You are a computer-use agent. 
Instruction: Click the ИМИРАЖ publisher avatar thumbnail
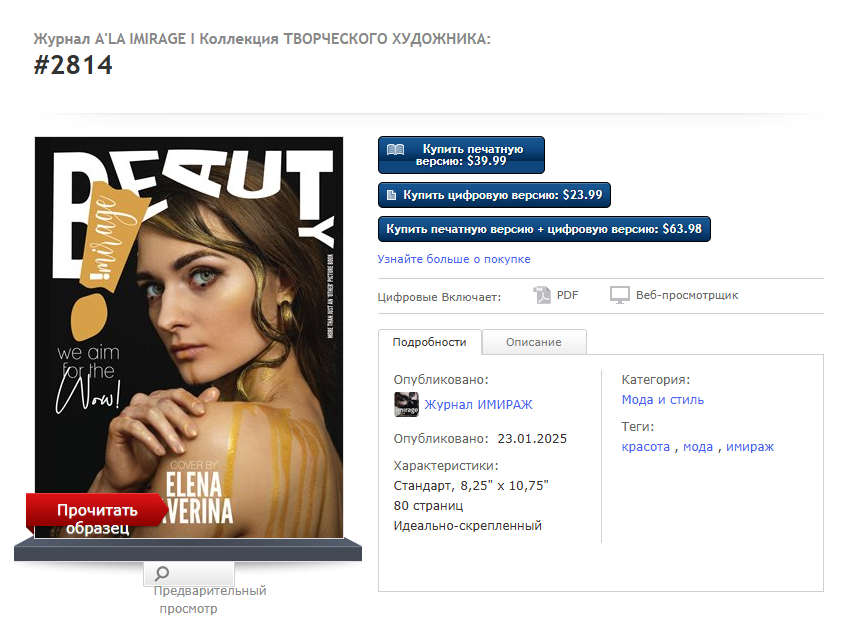[407, 405]
